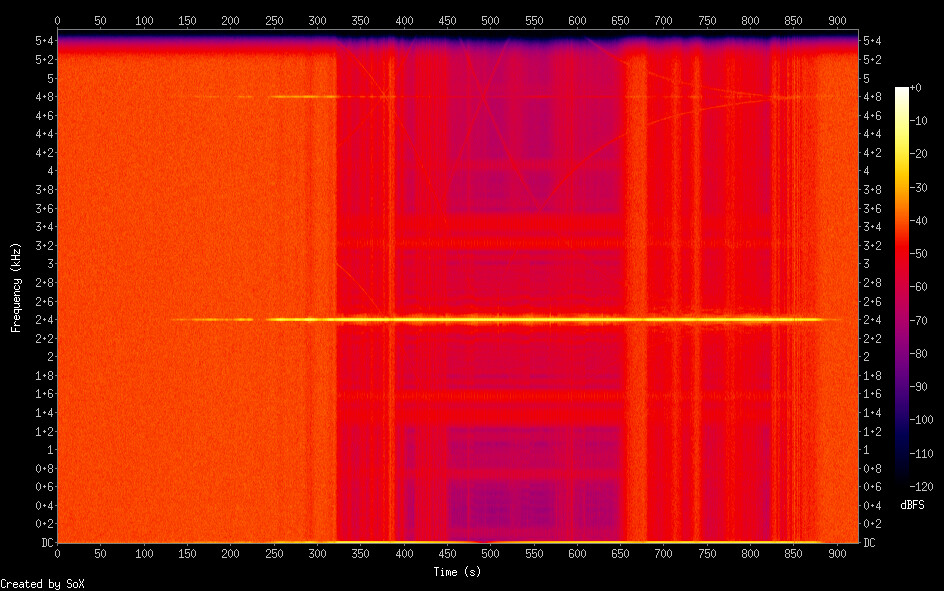Click the 0 tick on the bottom time axis
Image resolution: width=944 pixels, height=591 pixels.
click(57, 553)
